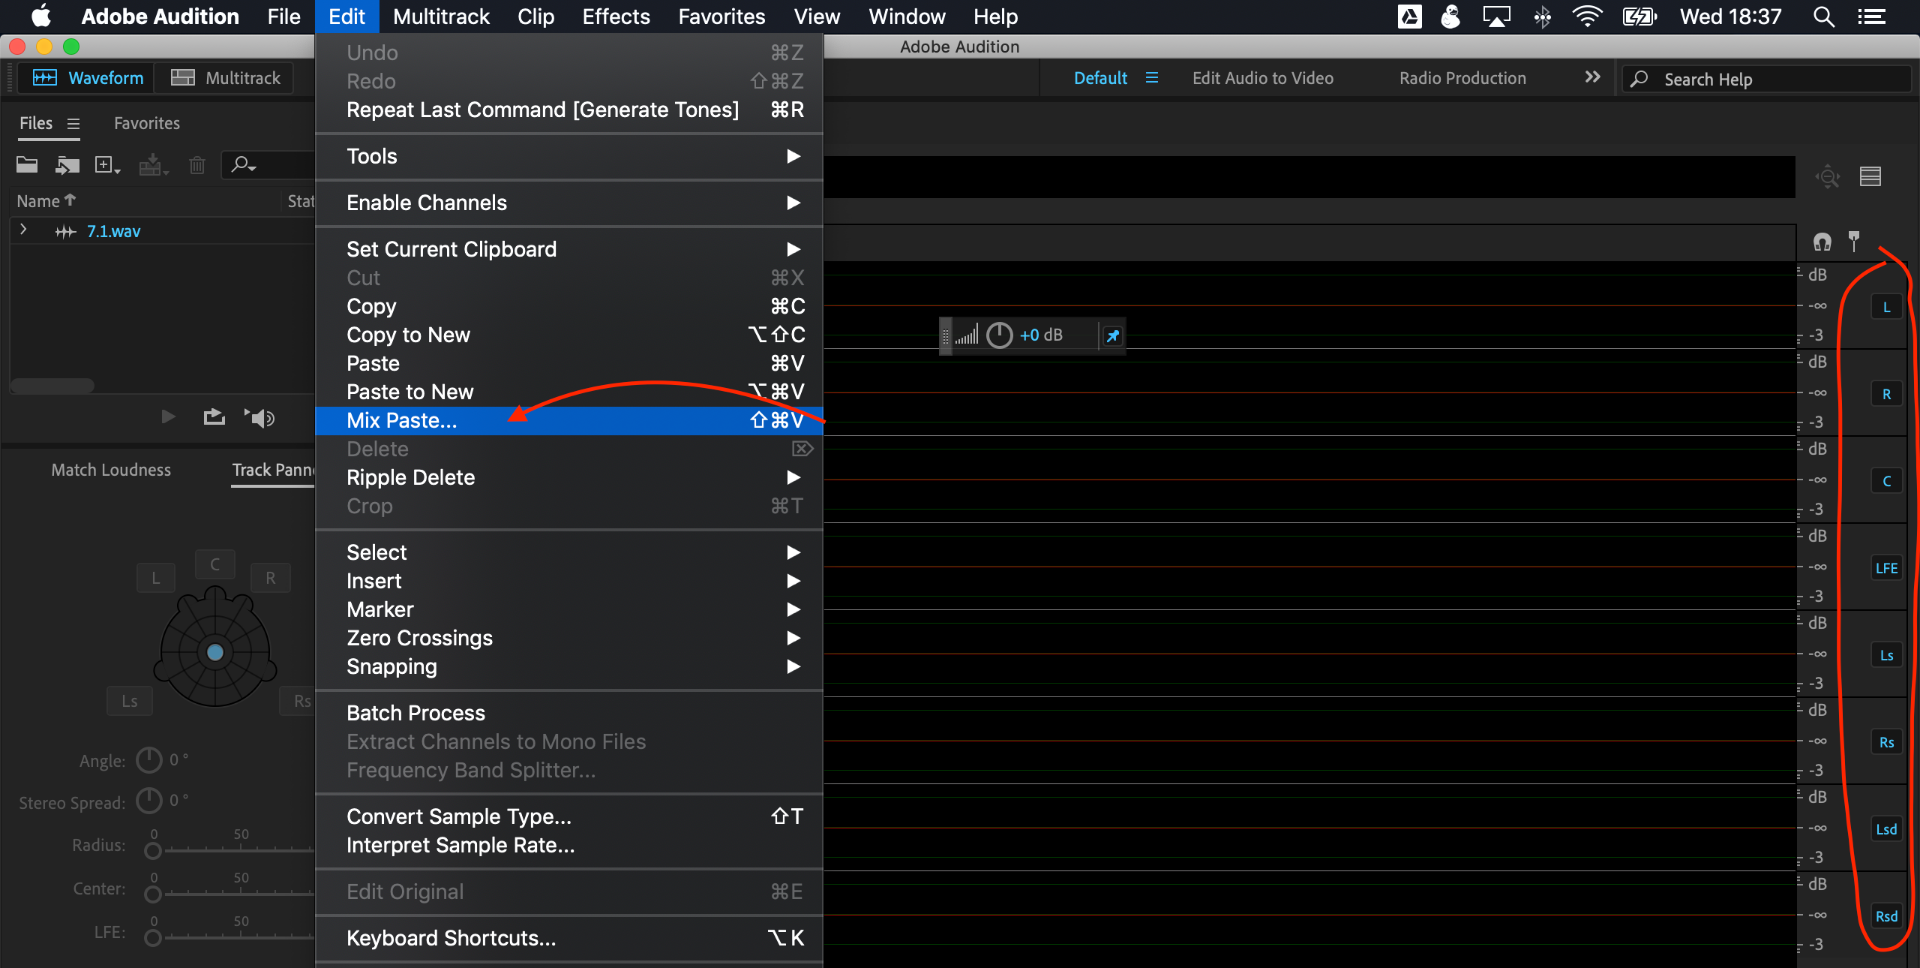This screenshot has width=1920, height=968.
Task: Open the Files panel menu icon
Action: coord(73,124)
